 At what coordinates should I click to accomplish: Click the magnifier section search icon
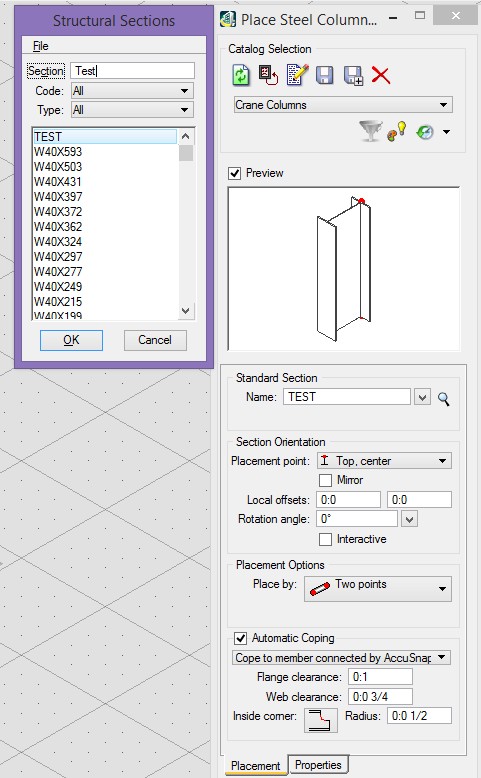(x=443, y=398)
